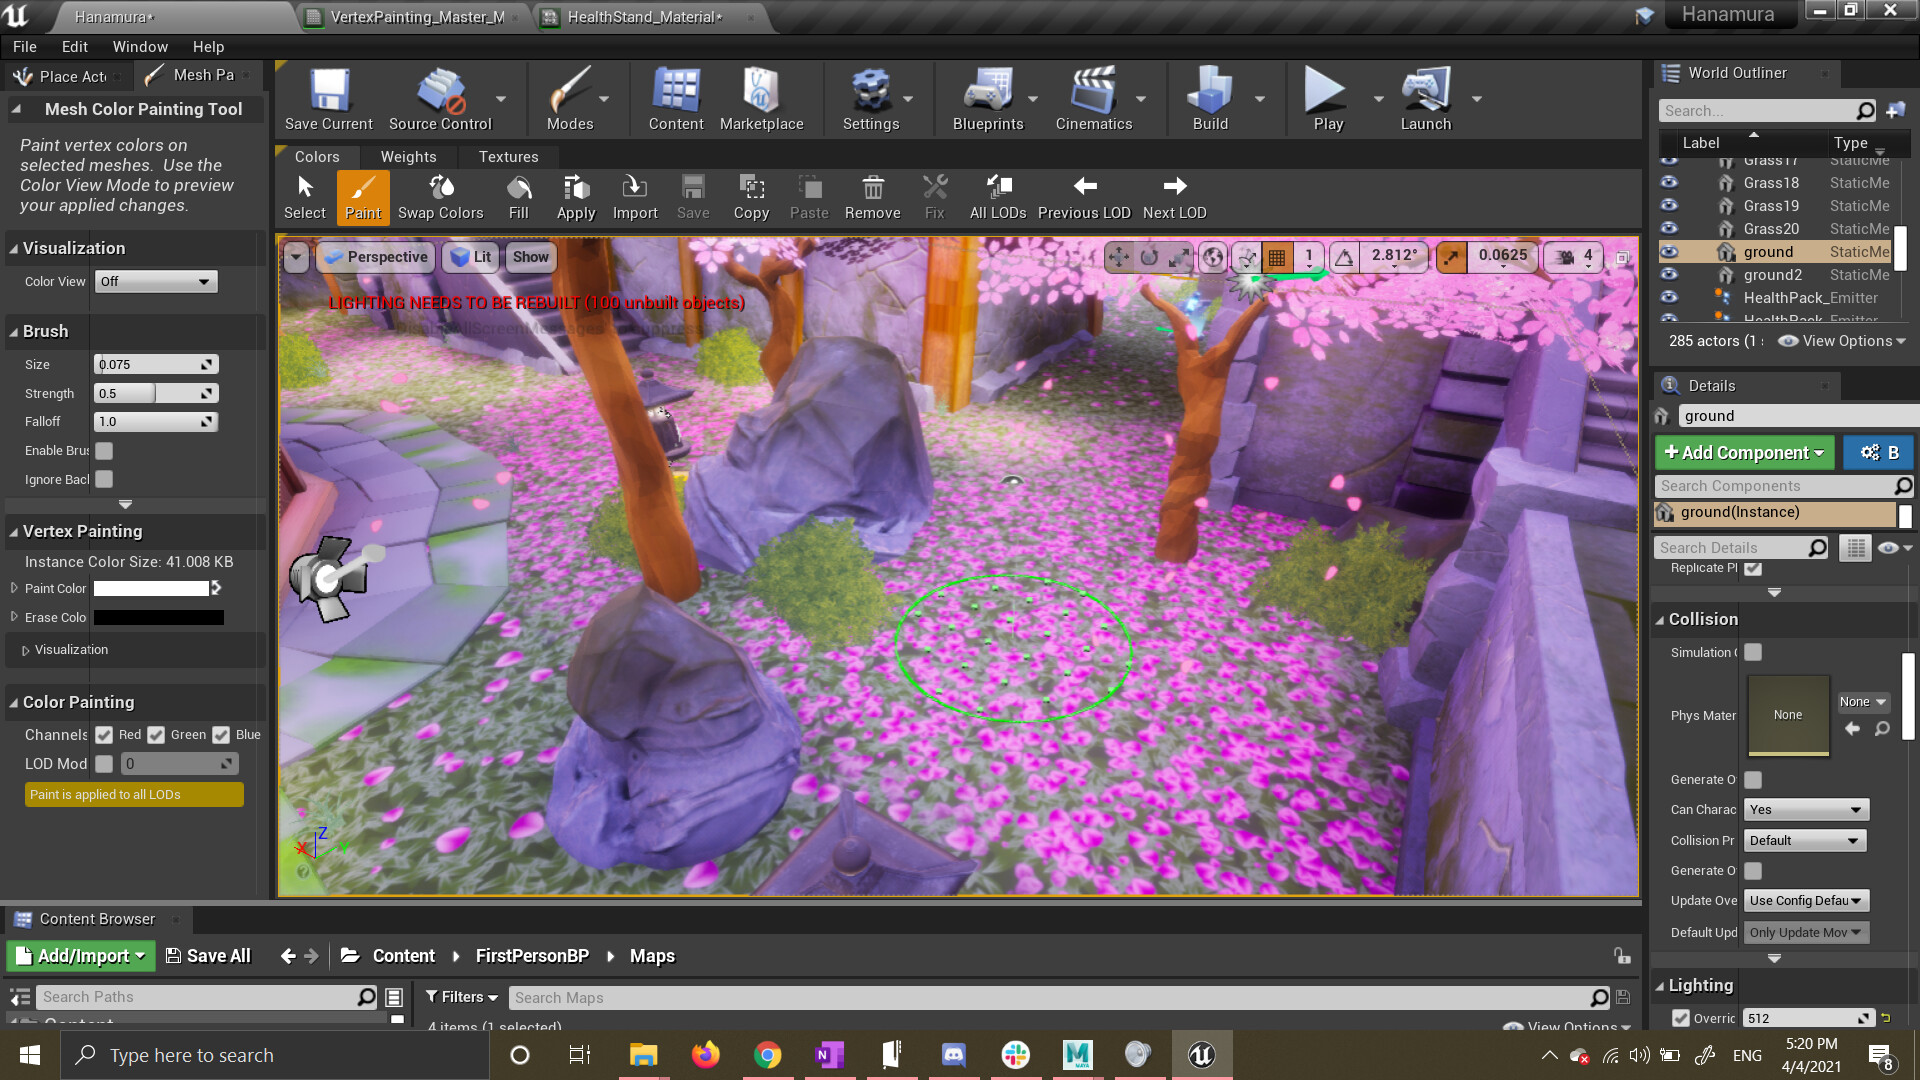Toggle visibility of the ground actor
This screenshot has width=1920, height=1080.
1669,252
